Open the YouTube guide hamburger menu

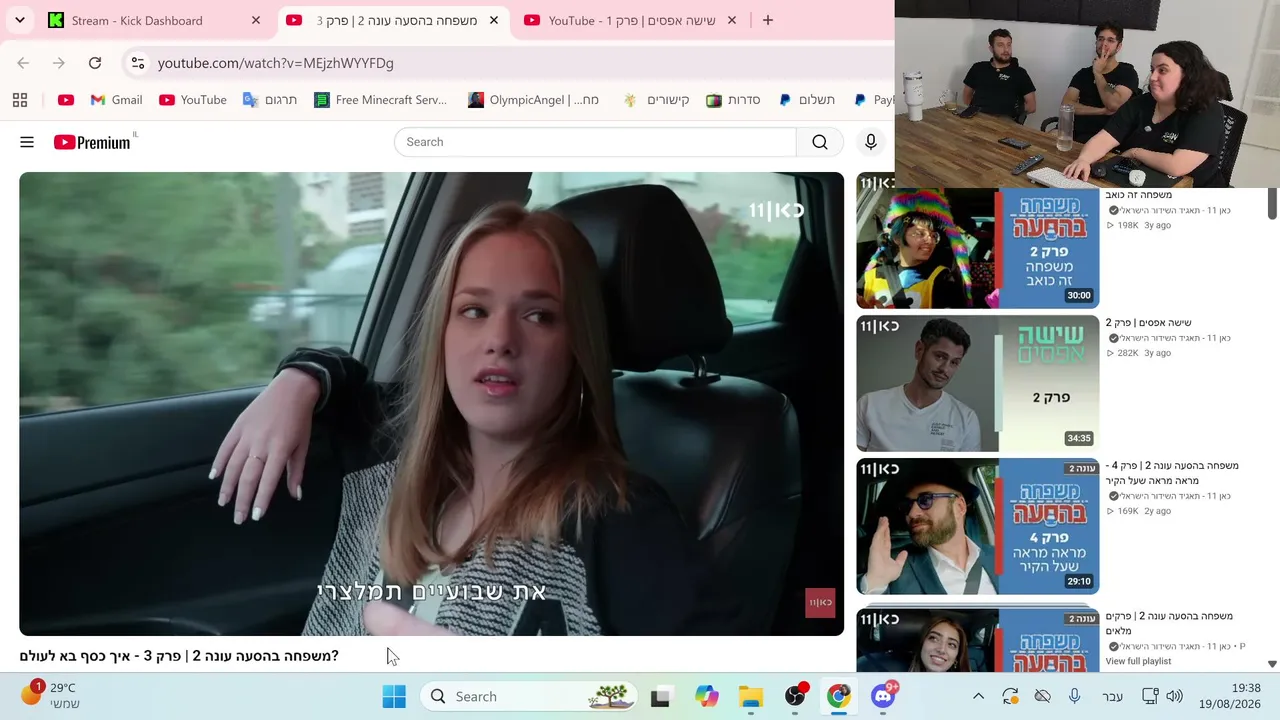[27, 142]
